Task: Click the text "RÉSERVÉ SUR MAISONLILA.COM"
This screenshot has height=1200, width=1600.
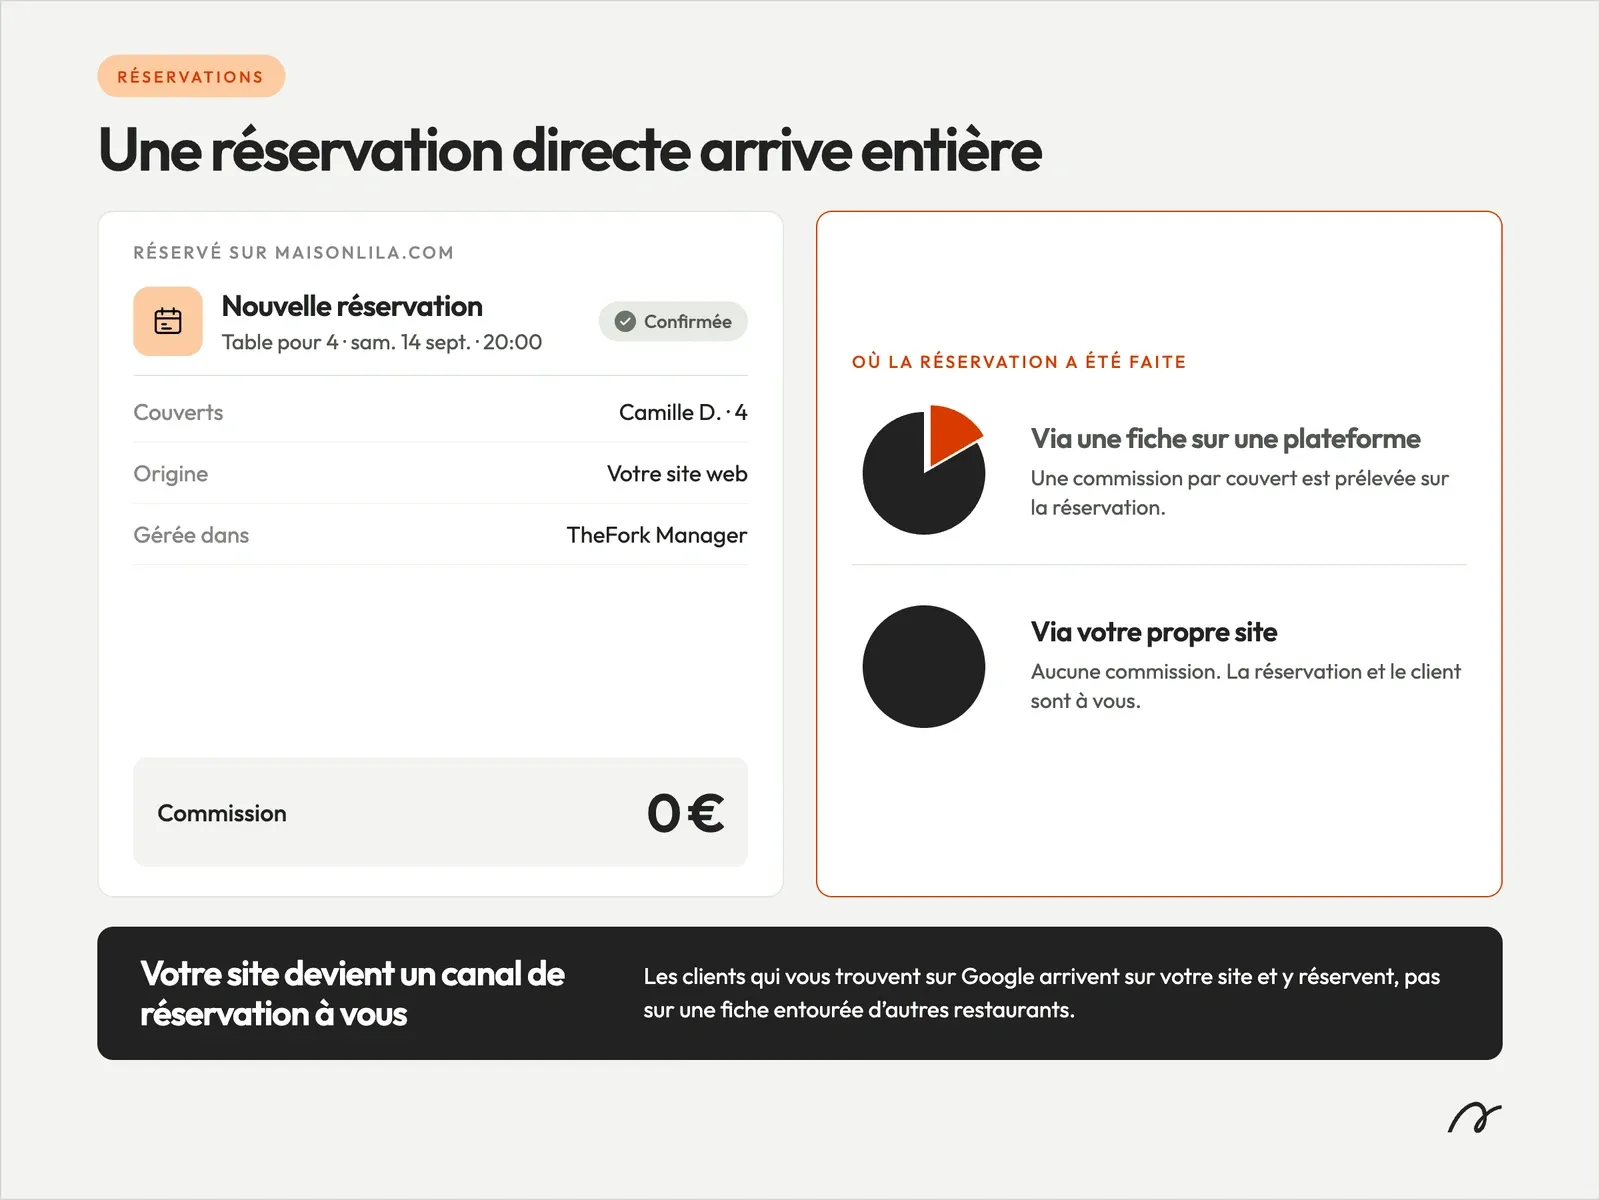Action: [294, 252]
